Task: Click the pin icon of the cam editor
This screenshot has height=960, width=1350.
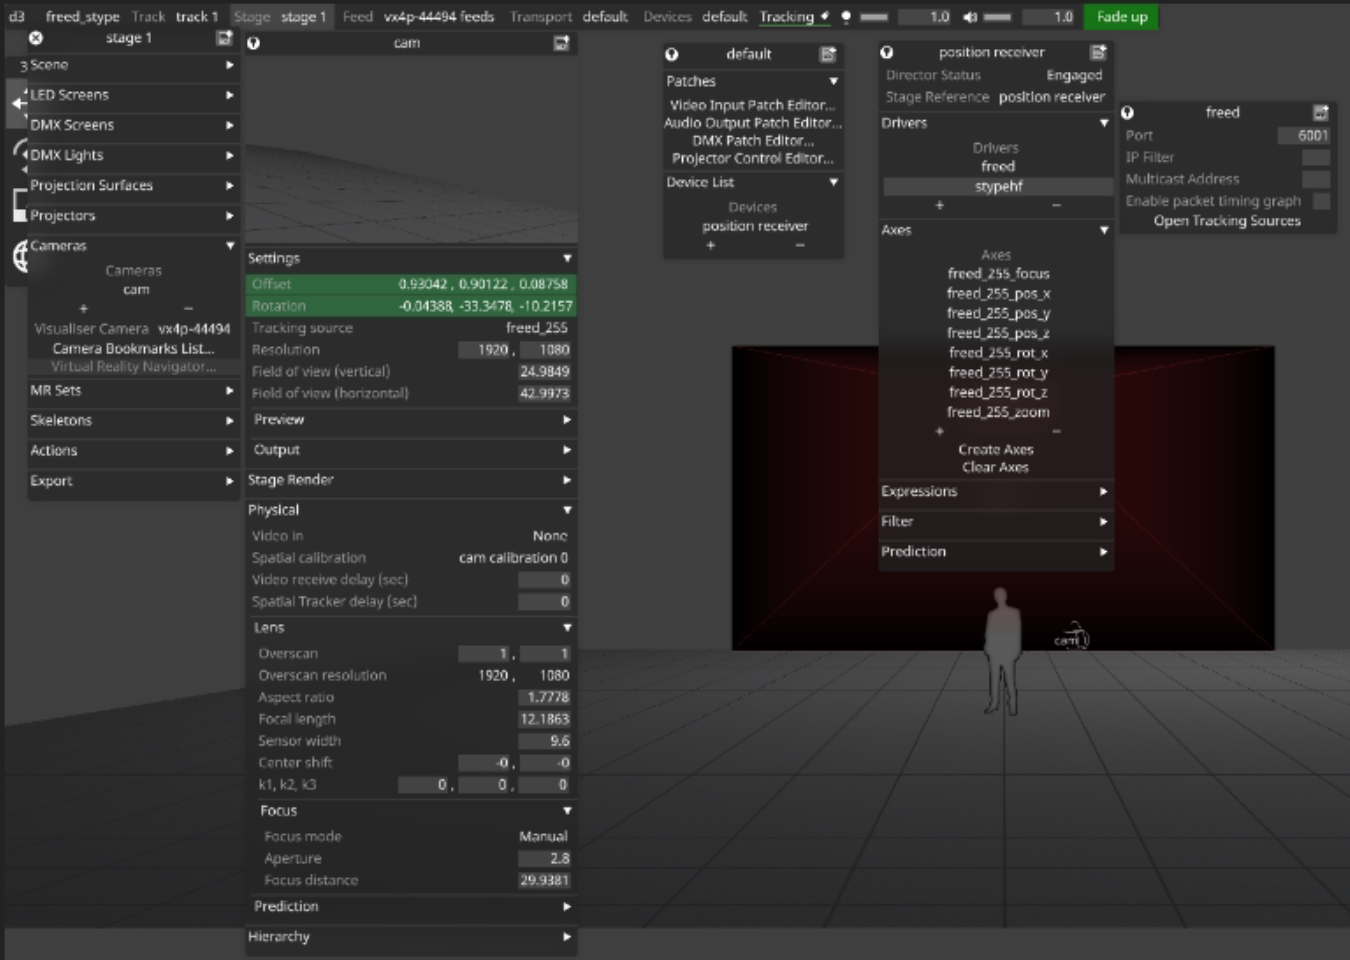Action: [254, 43]
